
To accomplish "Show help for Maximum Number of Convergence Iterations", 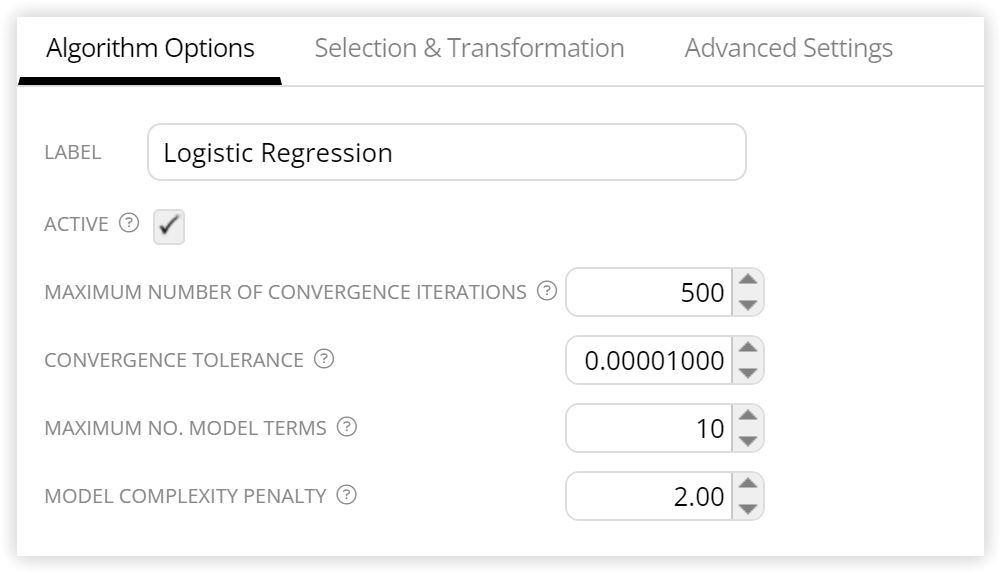I will tap(547, 291).
